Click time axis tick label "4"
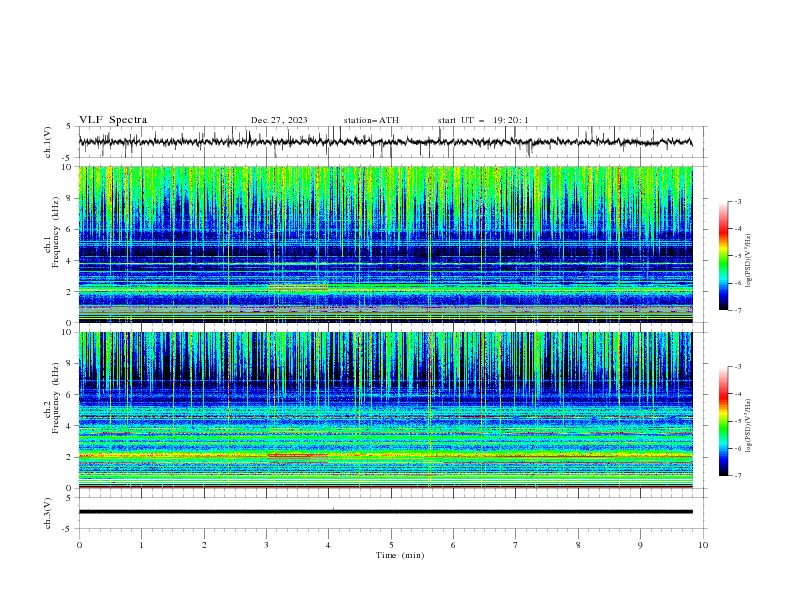 (328, 545)
